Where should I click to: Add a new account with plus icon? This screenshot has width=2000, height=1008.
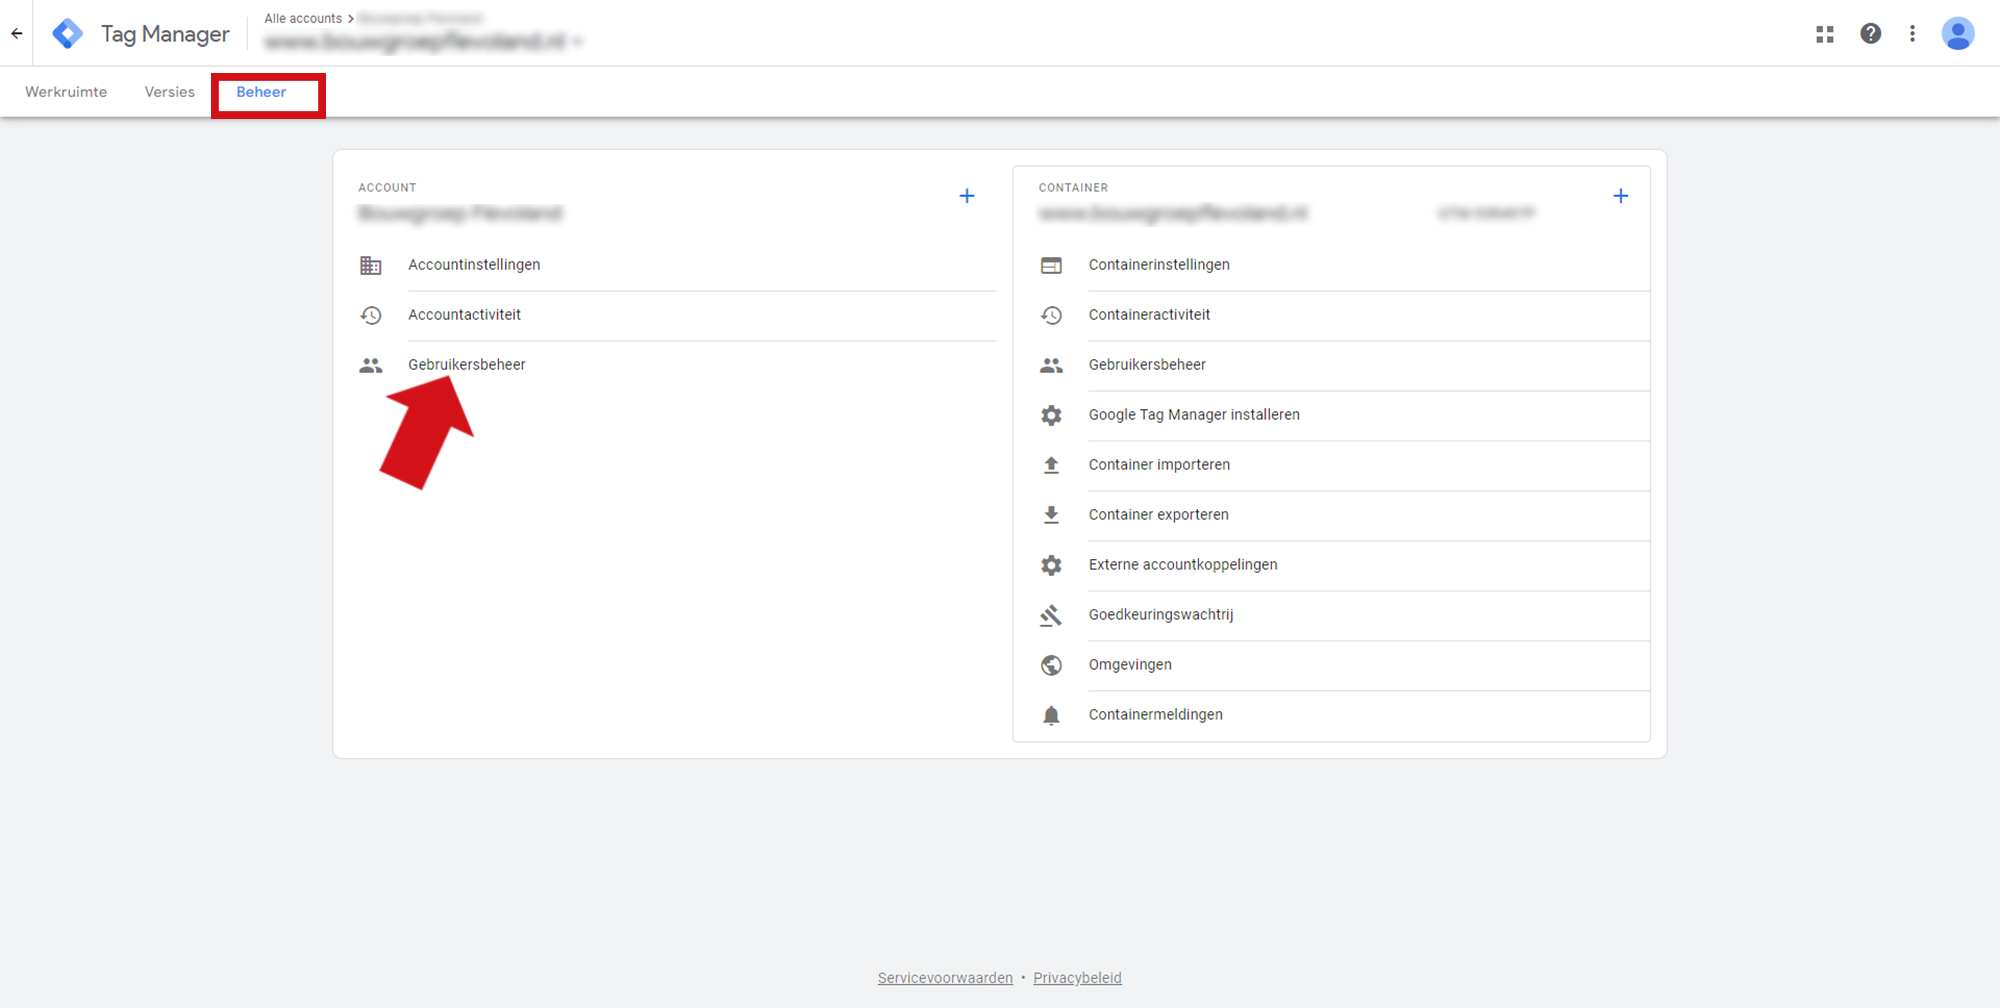(x=967, y=196)
